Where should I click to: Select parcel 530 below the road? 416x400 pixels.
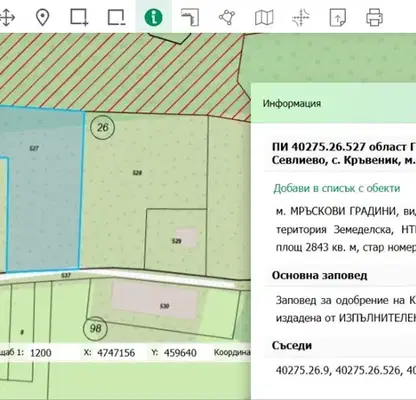coord(164,306)
